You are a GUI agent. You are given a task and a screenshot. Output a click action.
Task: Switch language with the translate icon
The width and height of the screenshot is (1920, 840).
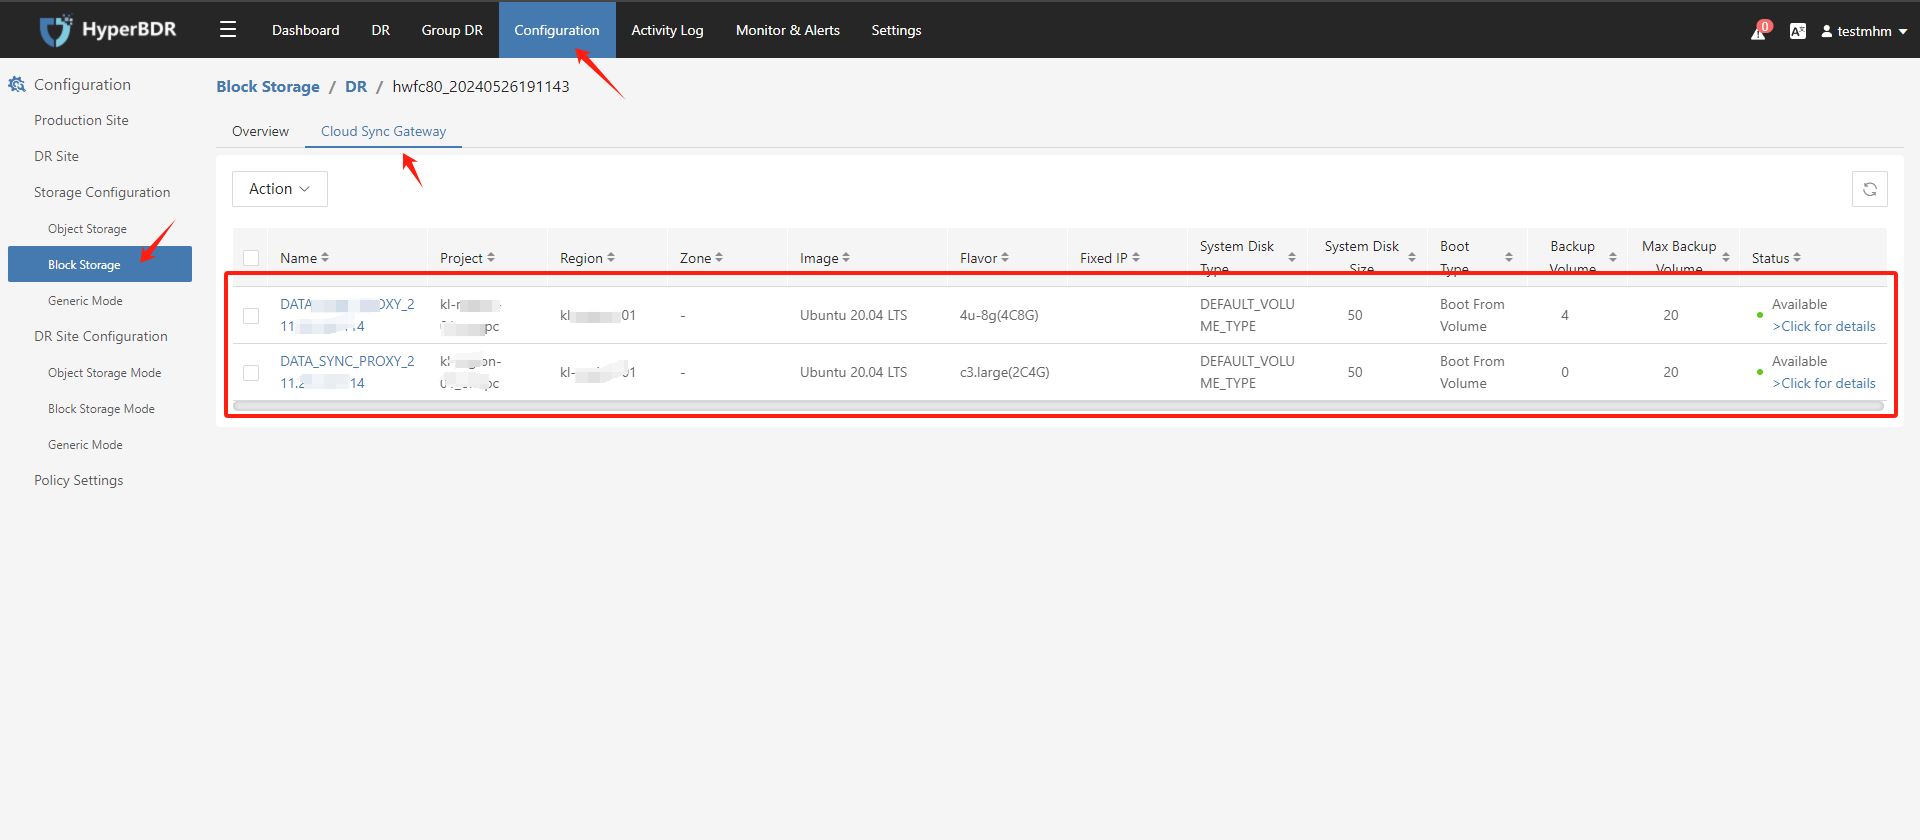pyautogui.click(x=1797, y=31)
